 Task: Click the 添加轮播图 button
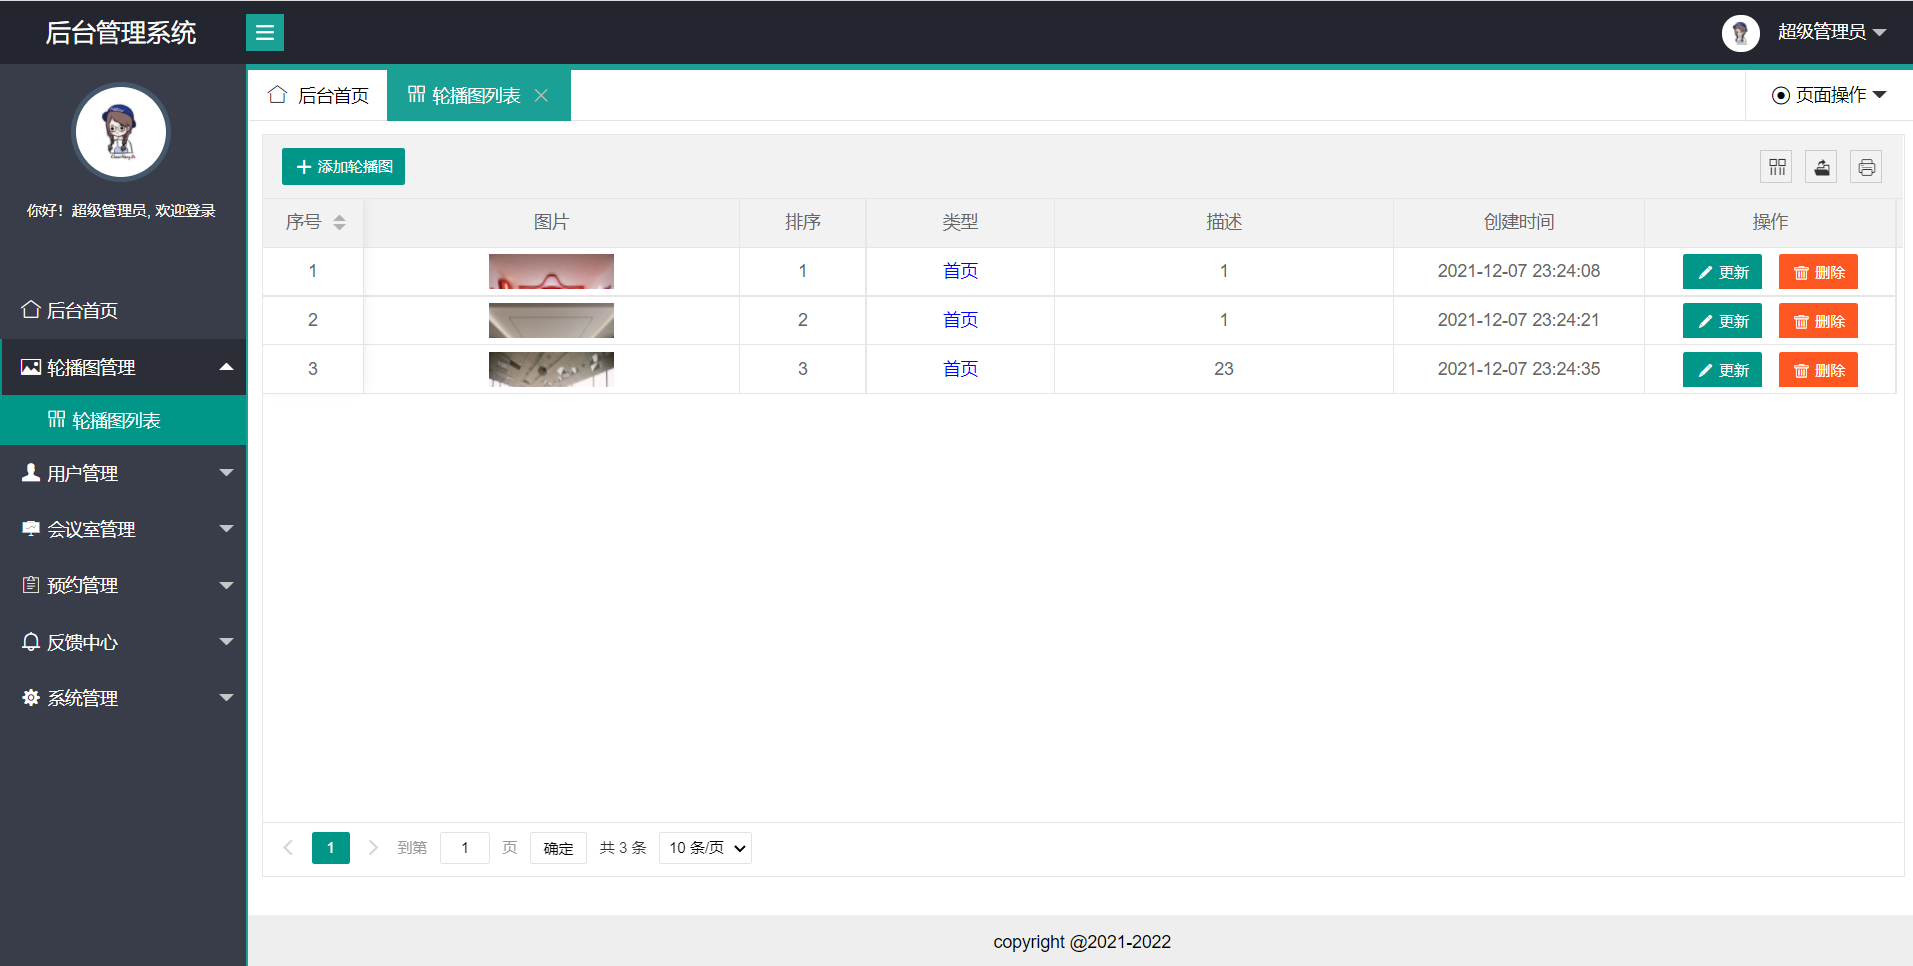click(x=343, y=167)
